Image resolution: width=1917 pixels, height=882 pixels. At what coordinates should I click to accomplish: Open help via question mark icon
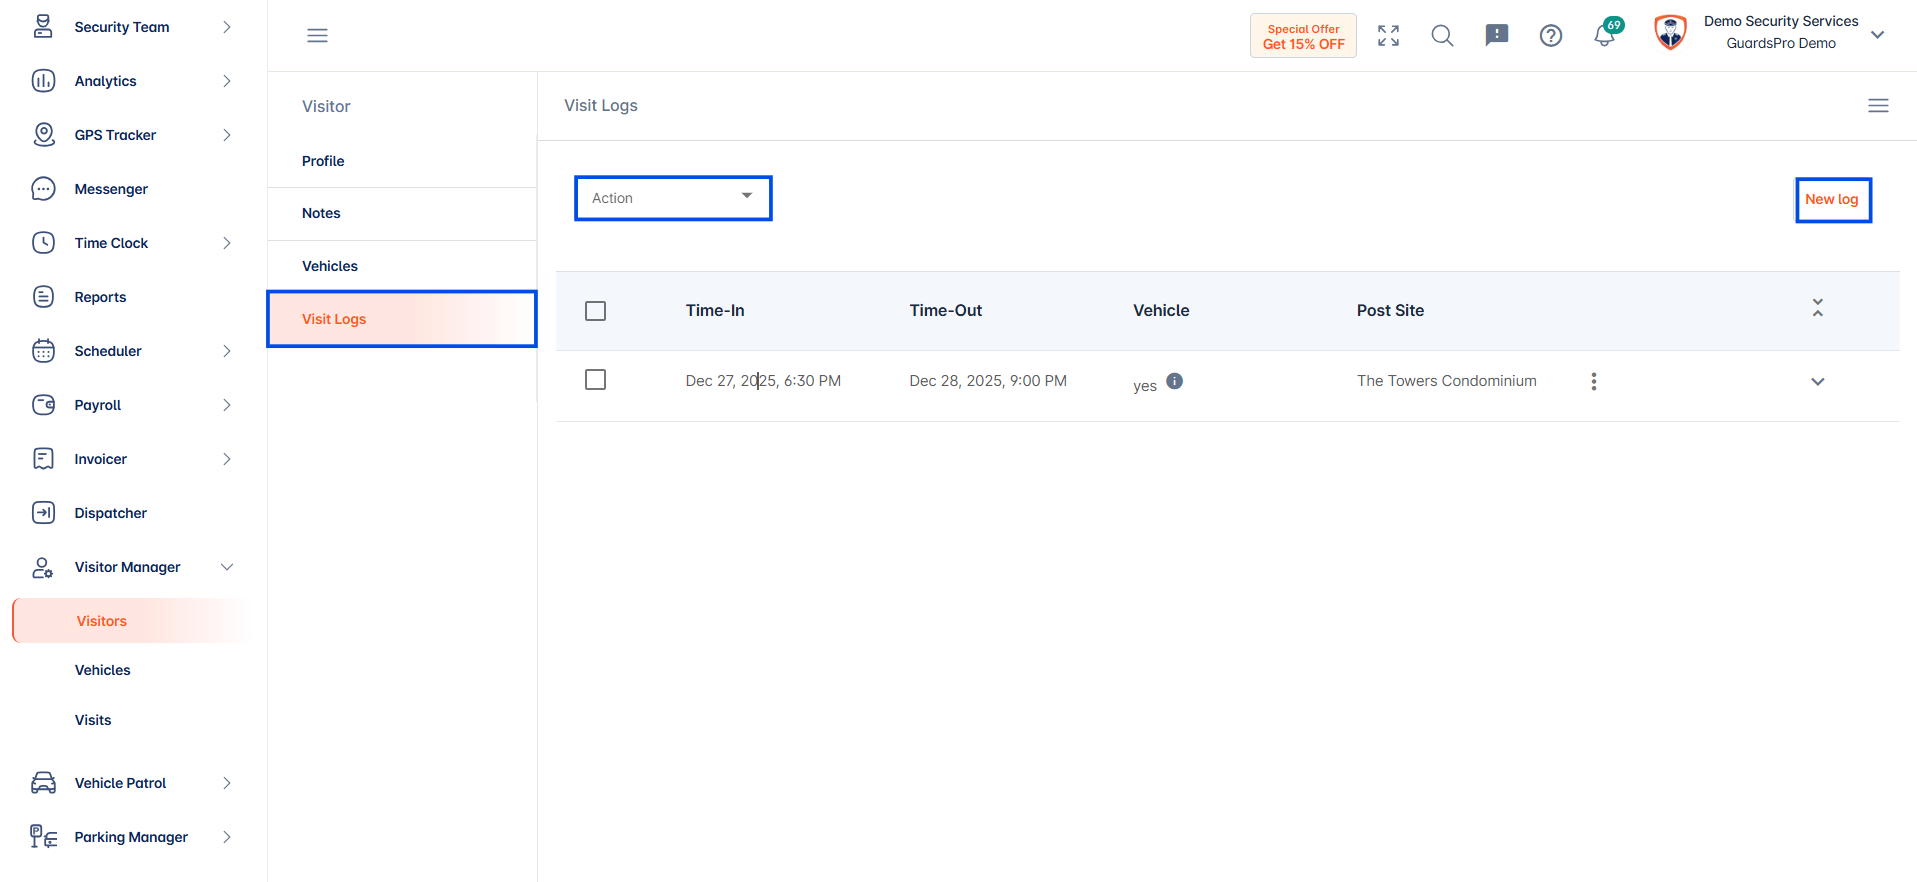[1550, 36]
